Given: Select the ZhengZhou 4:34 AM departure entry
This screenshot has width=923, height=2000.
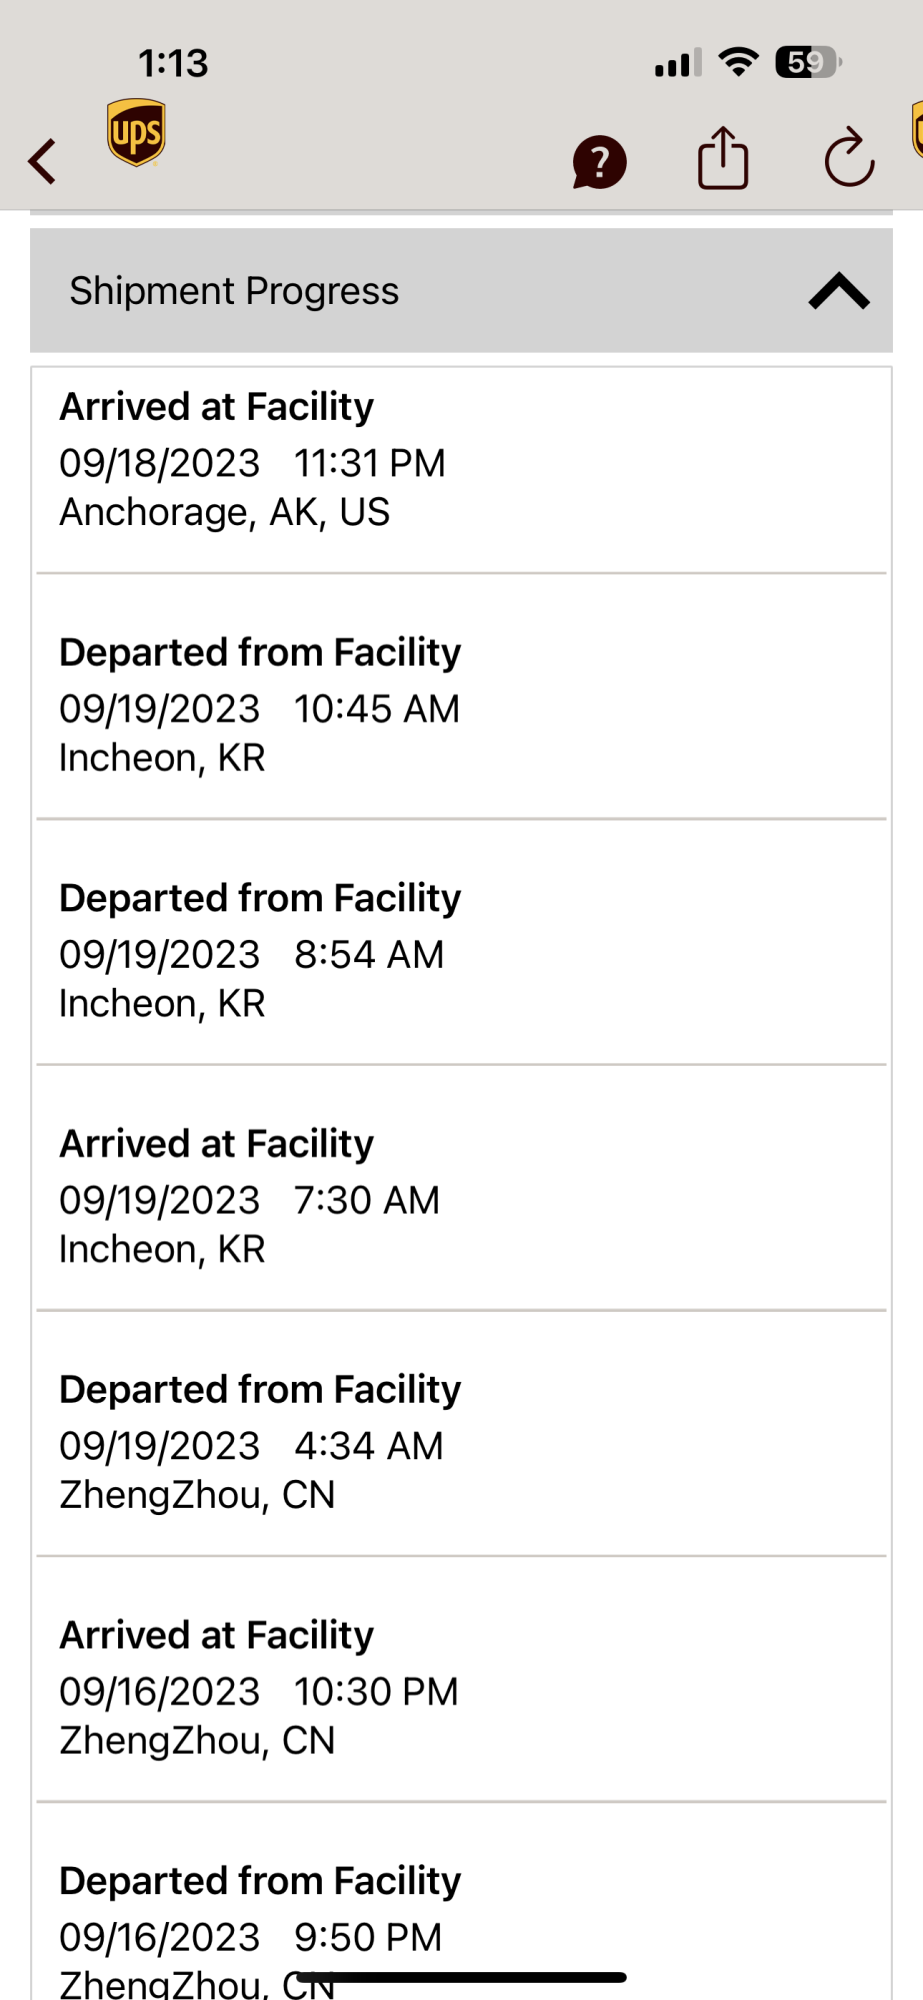Looking at the screenshot, I should 460,1442.
